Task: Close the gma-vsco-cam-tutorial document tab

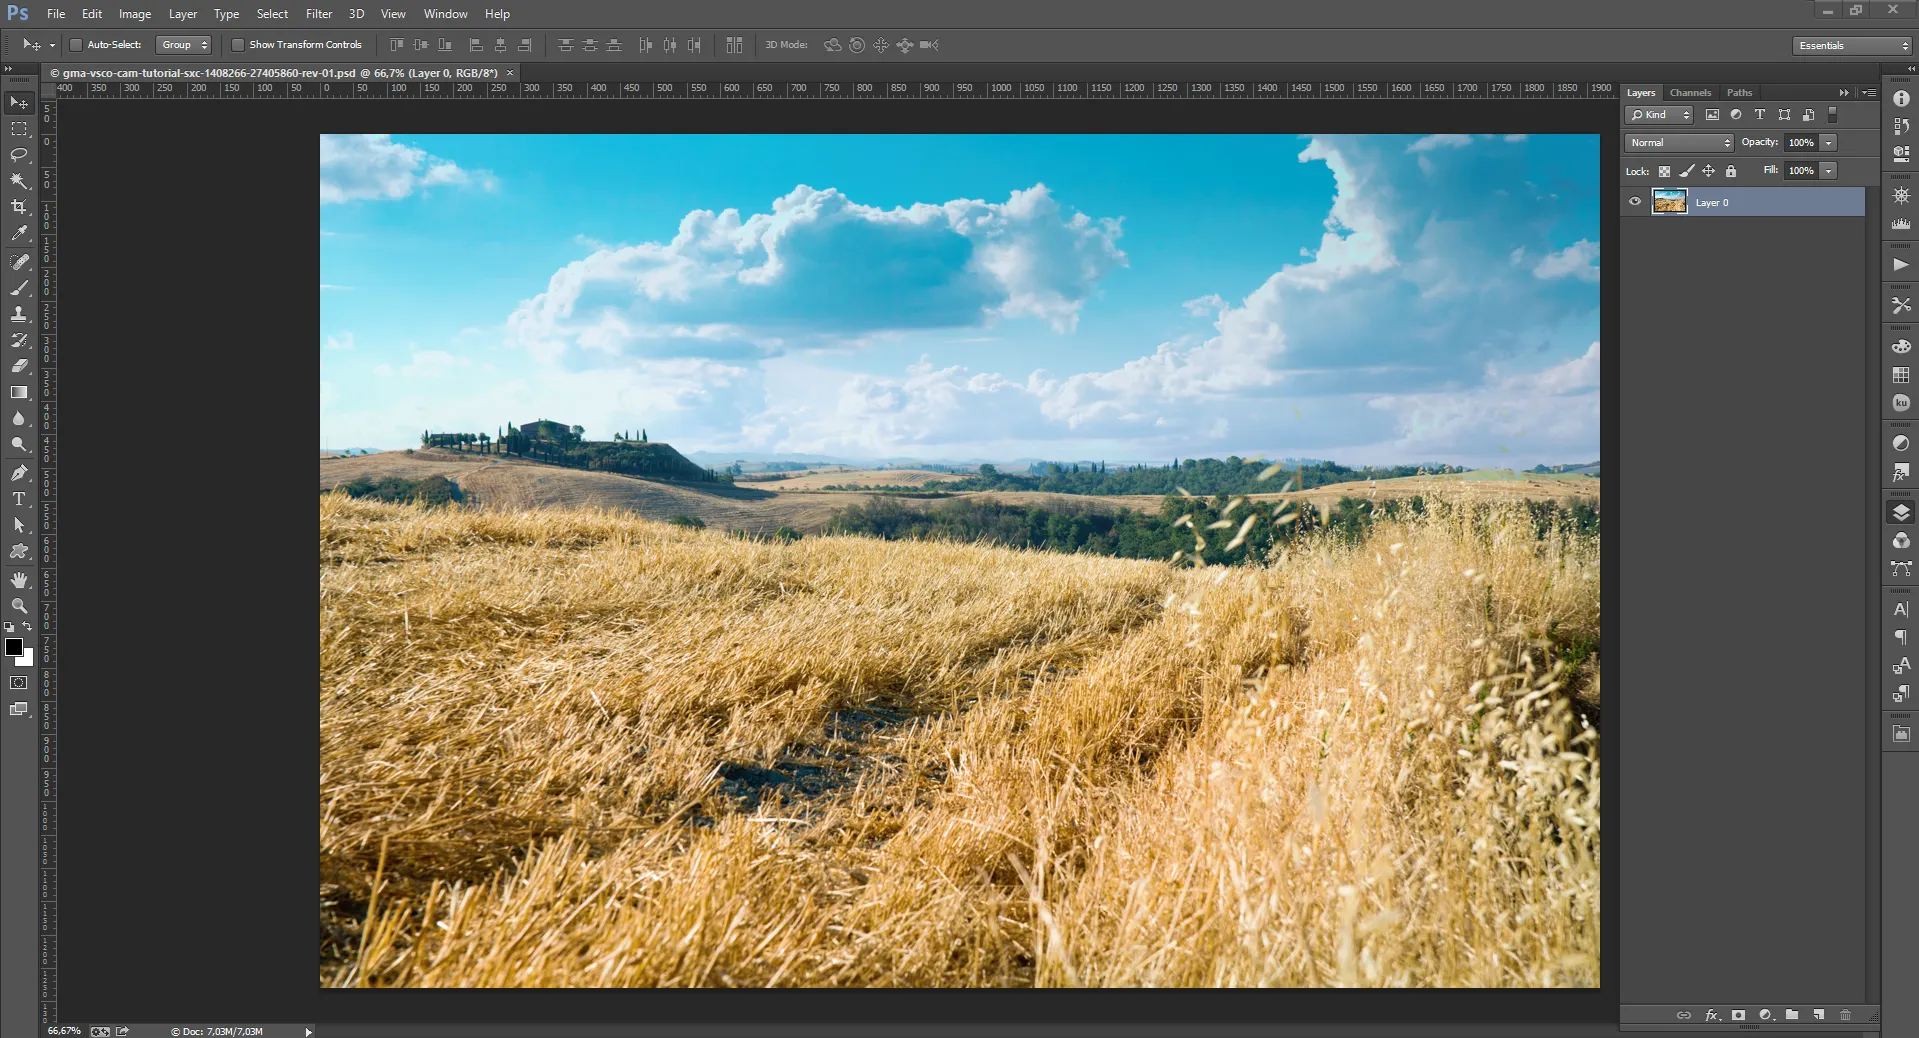Action: (510, 73)
